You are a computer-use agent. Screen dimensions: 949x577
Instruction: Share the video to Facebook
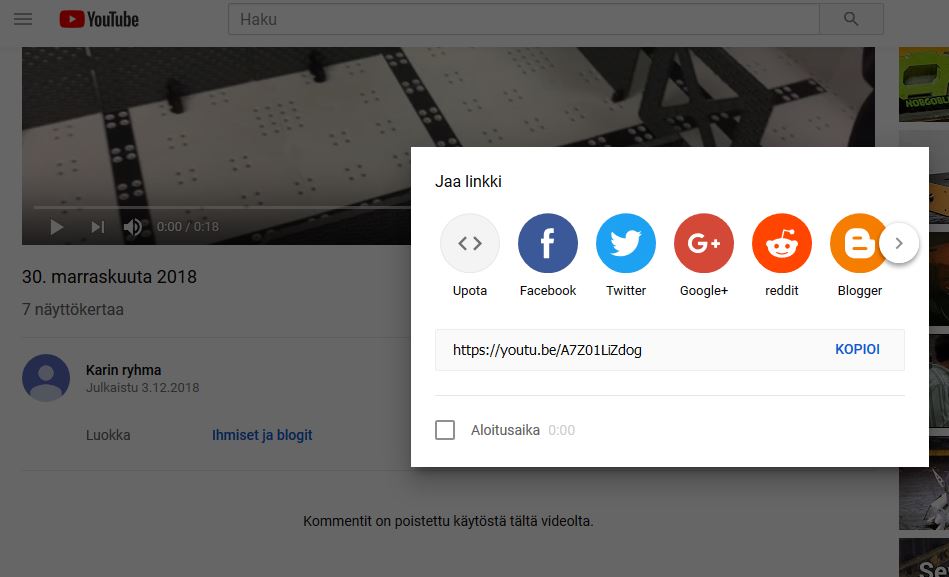tap(548, 244)
